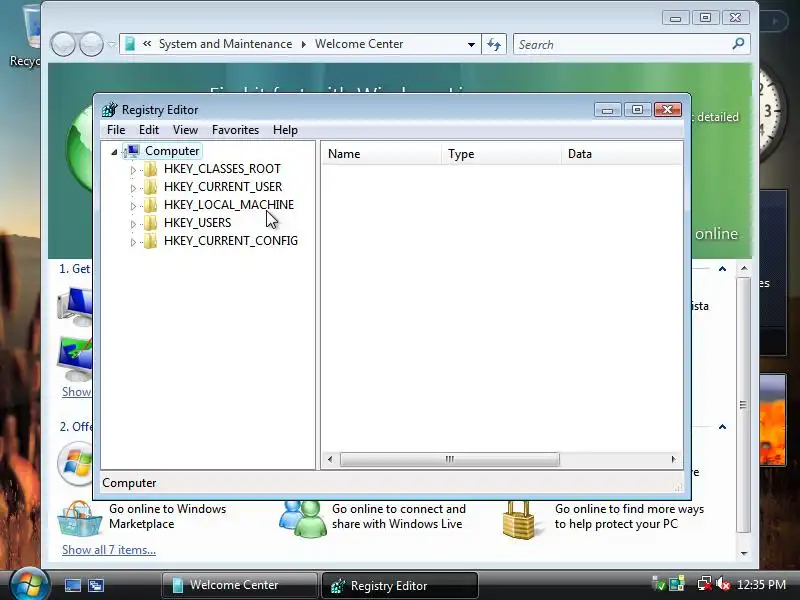Viewport: 800px width, 600px height.
Task: Click the padlock icon in Welcome Center
Action: pos(518,520)
